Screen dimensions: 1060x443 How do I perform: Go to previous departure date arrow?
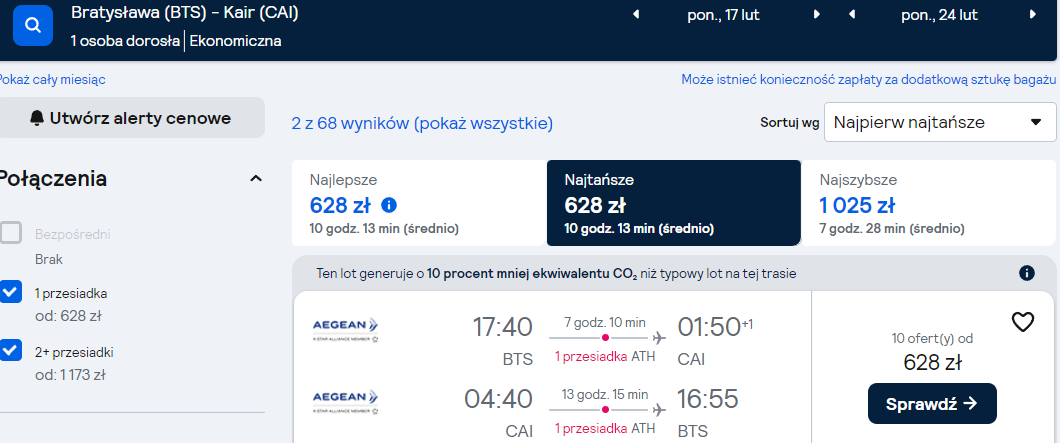pos(635,15)
